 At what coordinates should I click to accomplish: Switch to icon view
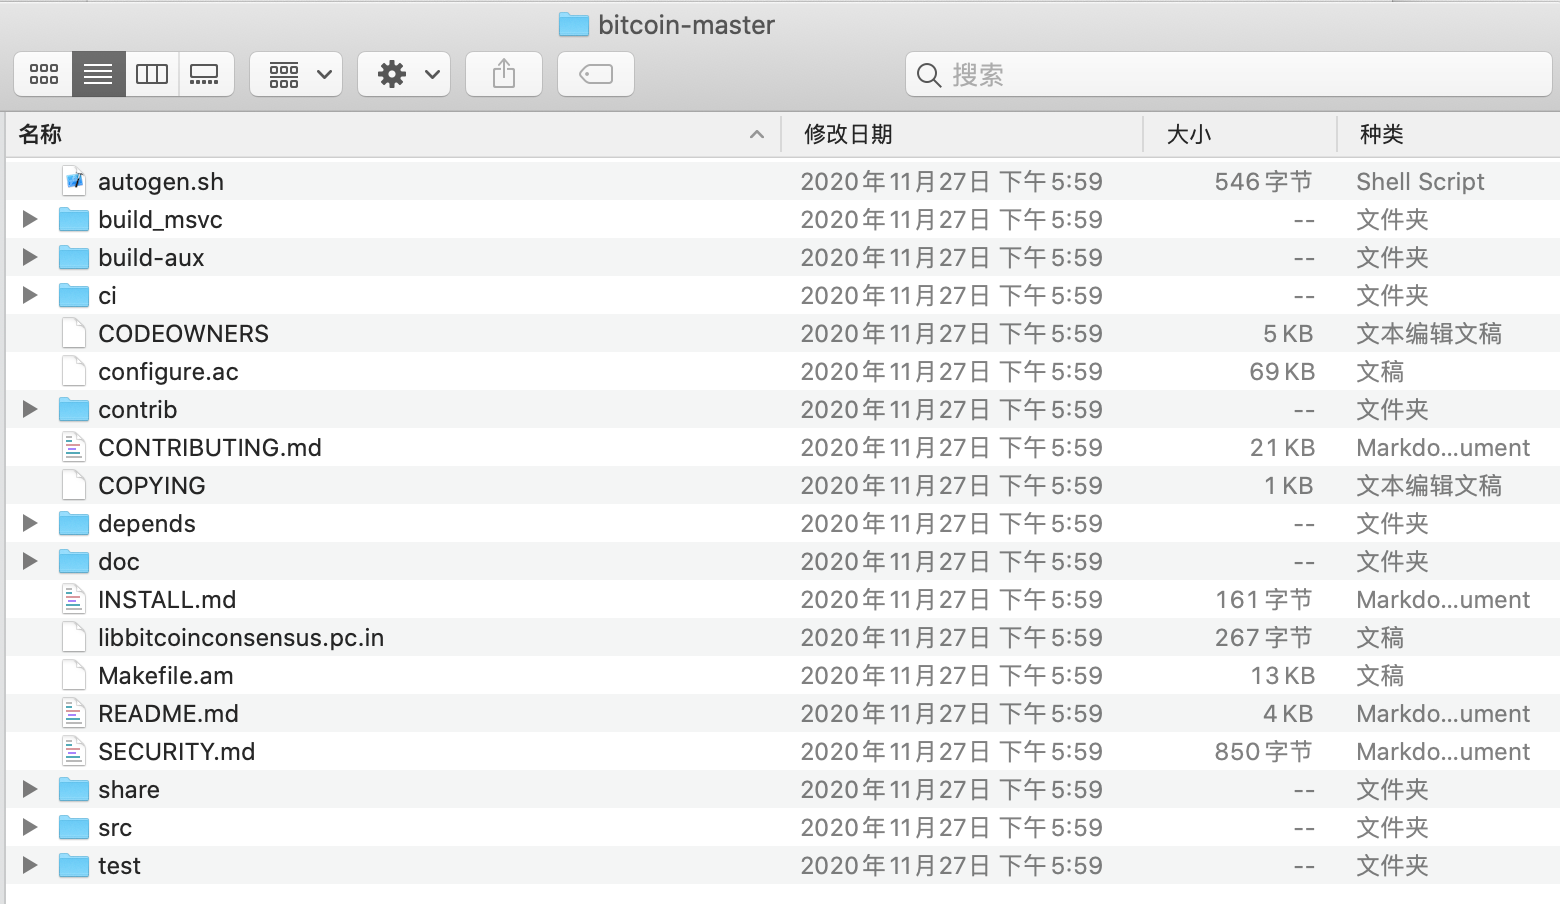click(43, 74)
